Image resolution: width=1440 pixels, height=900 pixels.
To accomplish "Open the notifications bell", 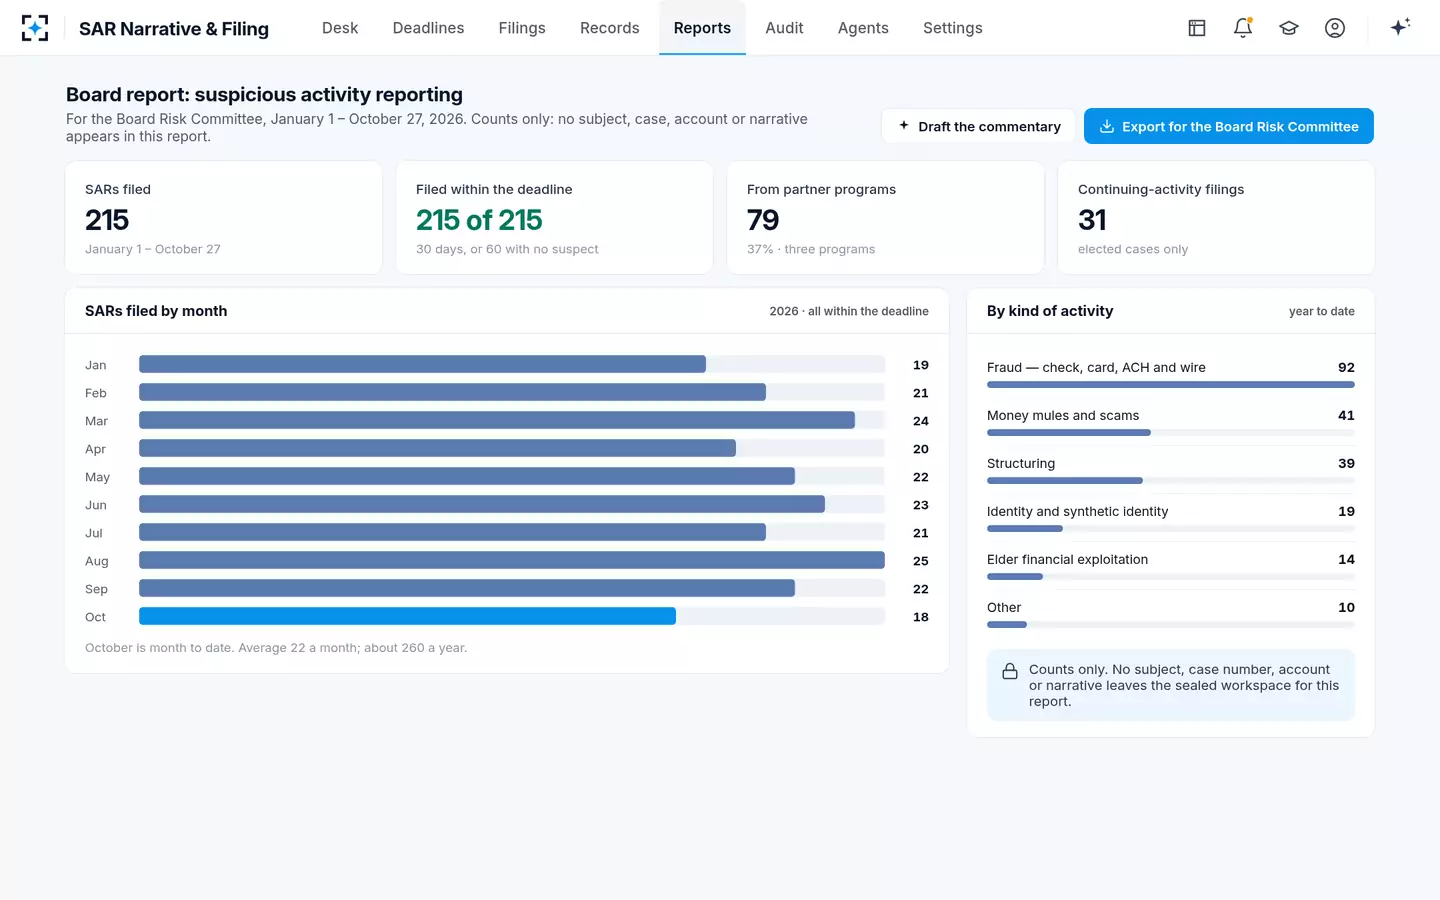I will (x=1243, y=28).
